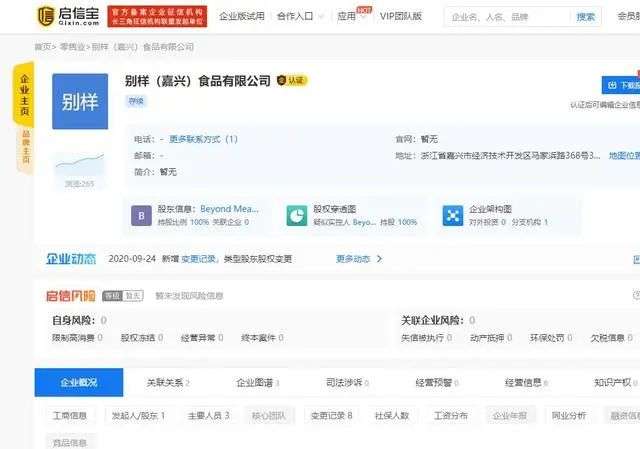
Task: Click the blue 别样 company logo tile
Action: [80, 101]
